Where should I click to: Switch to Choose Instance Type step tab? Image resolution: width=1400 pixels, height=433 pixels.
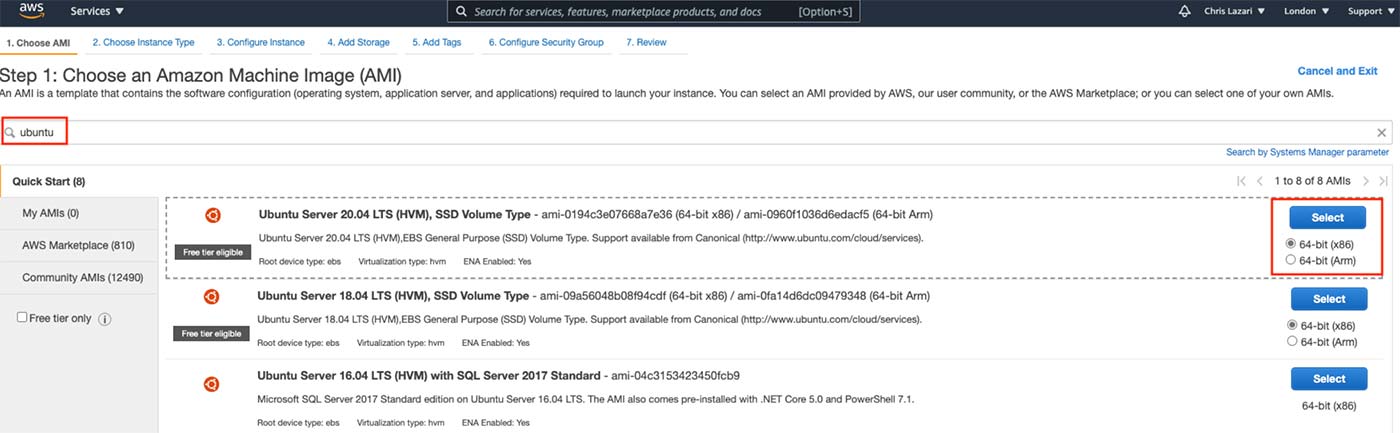143,43
